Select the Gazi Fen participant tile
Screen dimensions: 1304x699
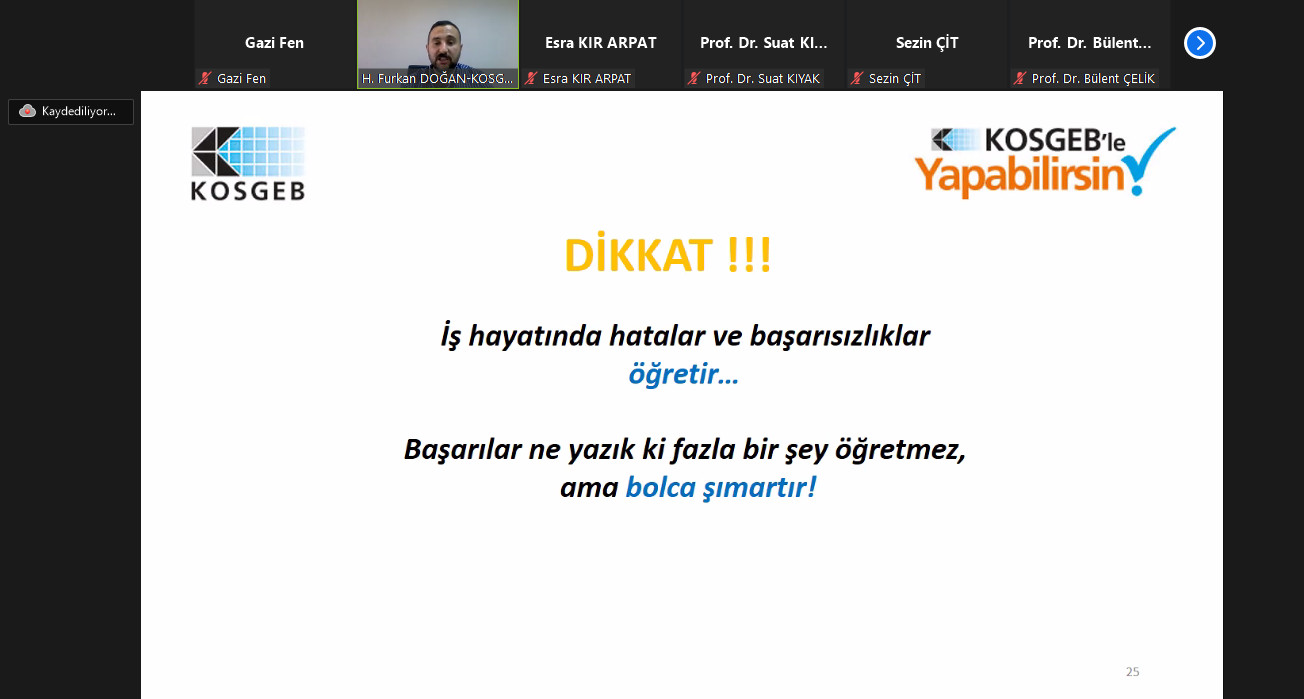pyautogui.click(x=274, y=42)
